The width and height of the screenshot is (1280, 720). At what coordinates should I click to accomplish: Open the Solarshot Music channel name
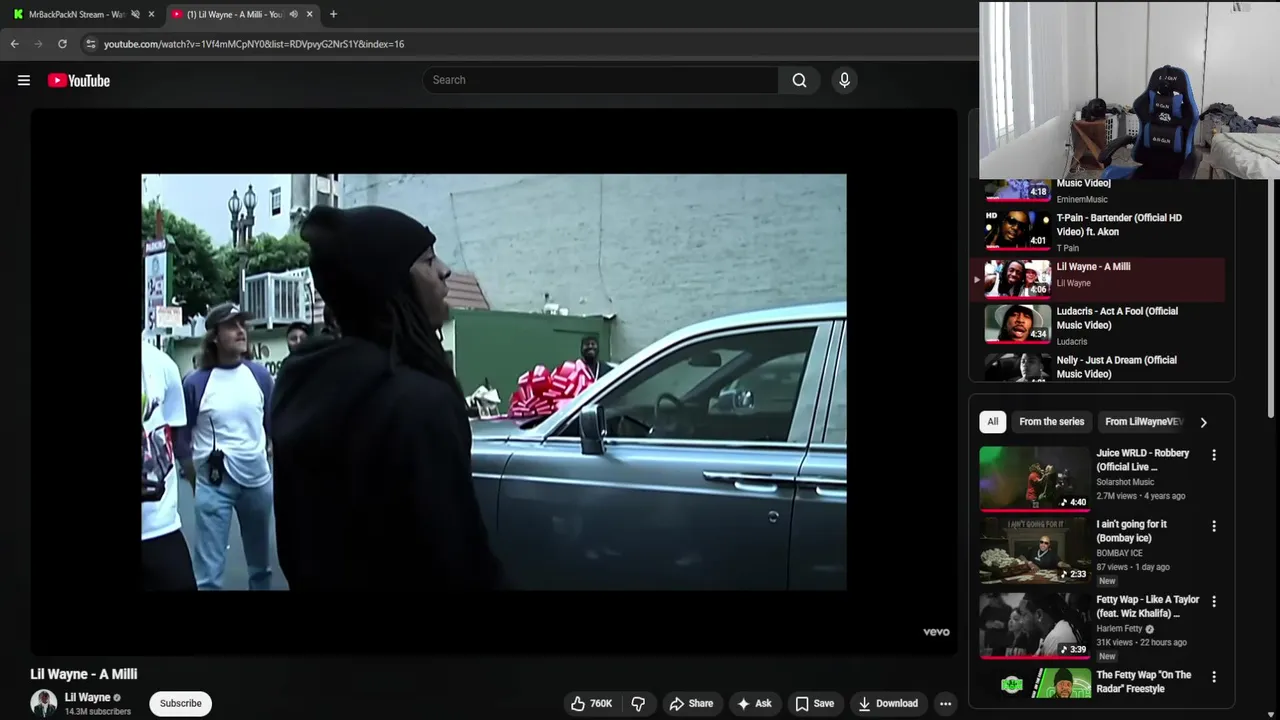[x=1125, y=482]
